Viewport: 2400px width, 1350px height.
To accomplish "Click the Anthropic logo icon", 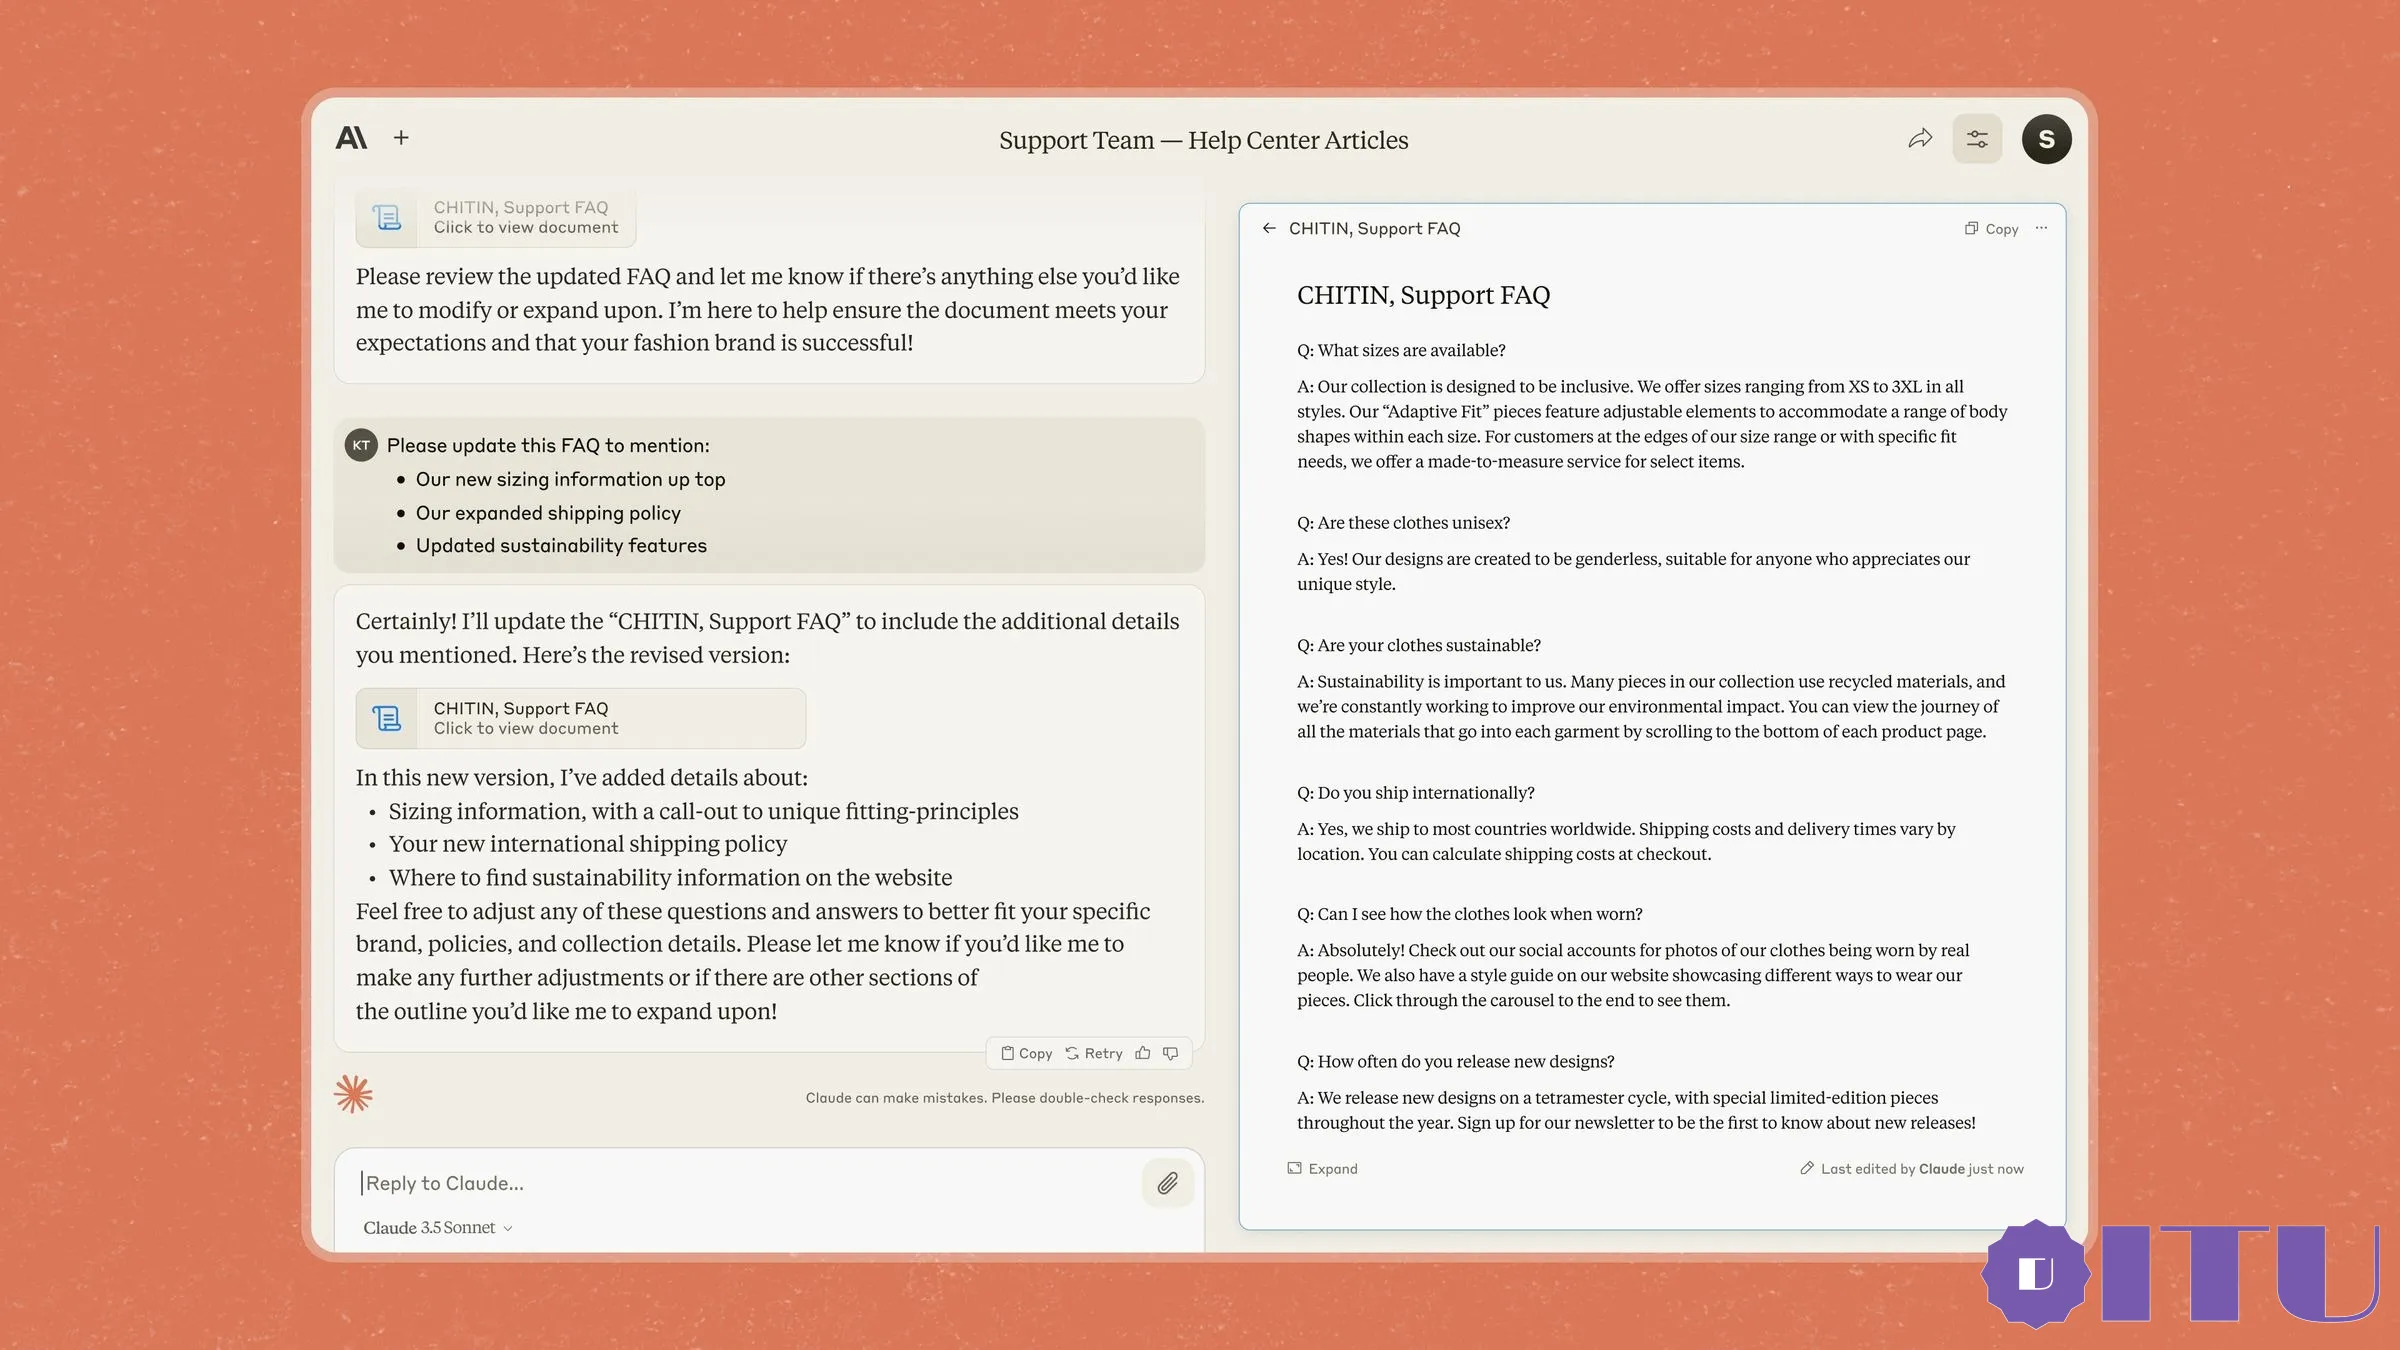I will (x=351, y=138).
